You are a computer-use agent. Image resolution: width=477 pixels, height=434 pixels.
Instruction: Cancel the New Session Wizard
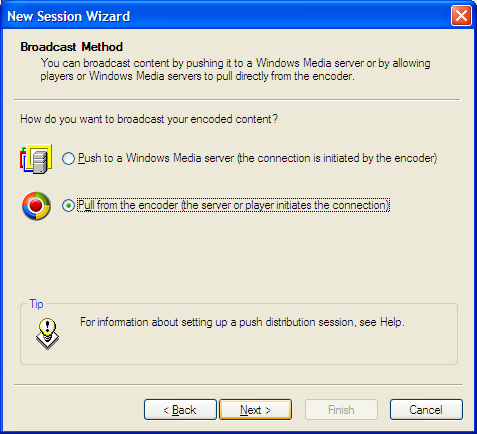(426, 410)
